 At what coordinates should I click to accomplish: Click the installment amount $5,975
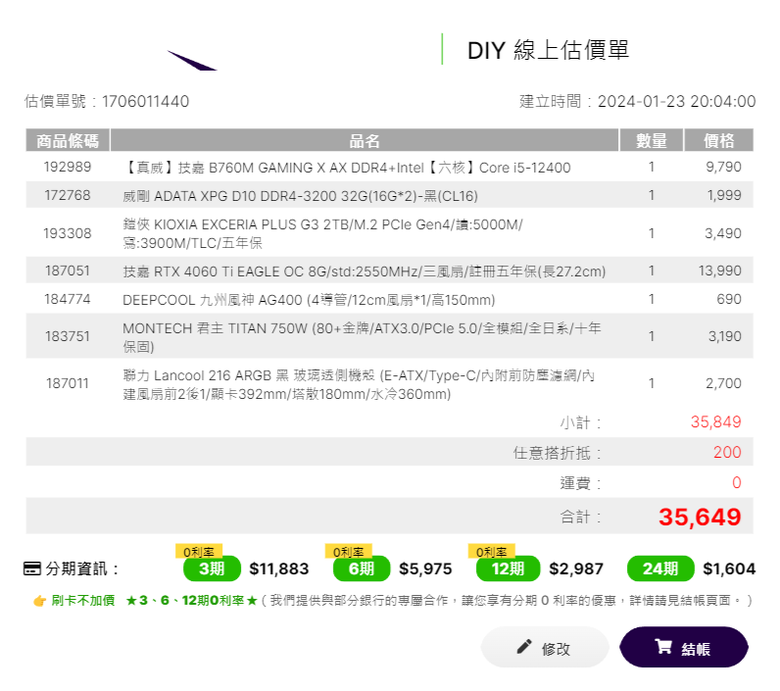point(425,569)
